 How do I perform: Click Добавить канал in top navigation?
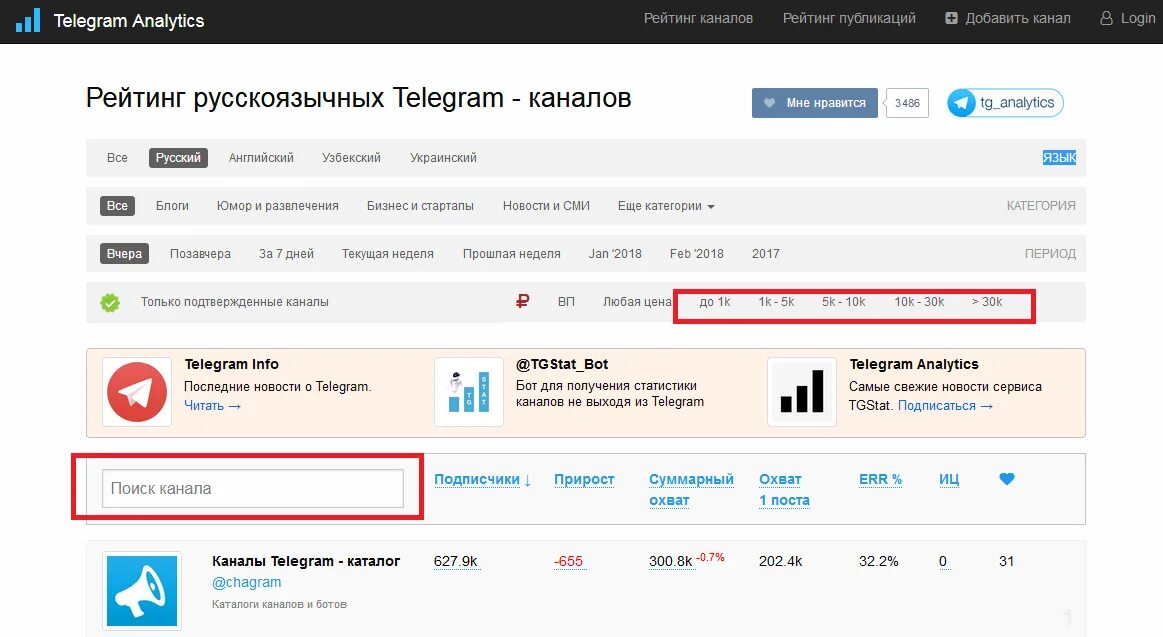tap(1018, 19)
